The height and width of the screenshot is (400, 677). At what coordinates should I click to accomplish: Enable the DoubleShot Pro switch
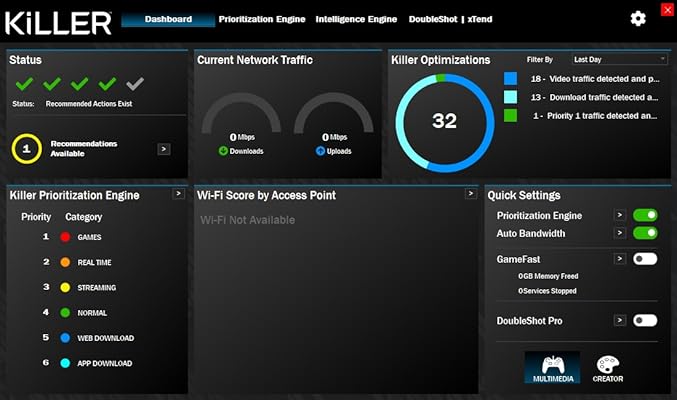coord(645,320)
